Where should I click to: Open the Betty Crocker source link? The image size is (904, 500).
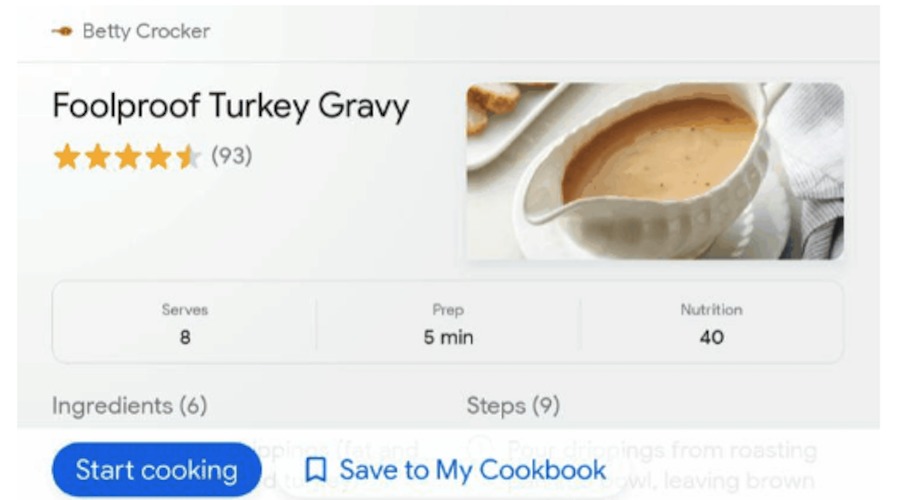(x=146, y=31)
